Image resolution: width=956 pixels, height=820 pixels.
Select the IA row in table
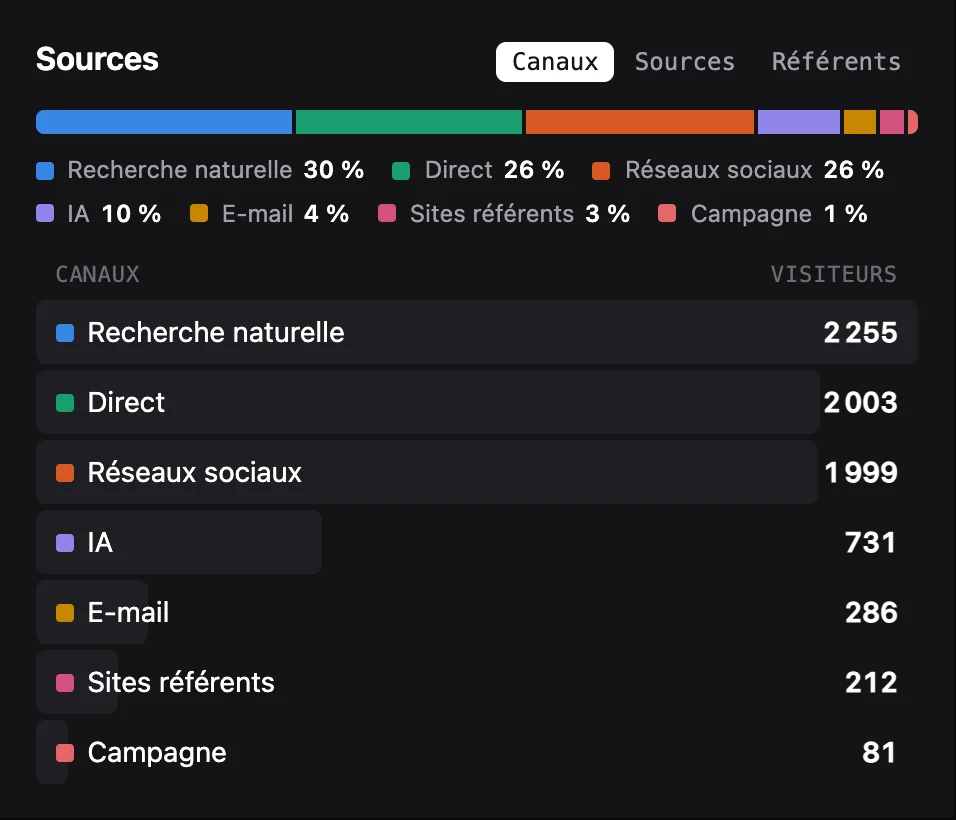click(x=477, y=542)
